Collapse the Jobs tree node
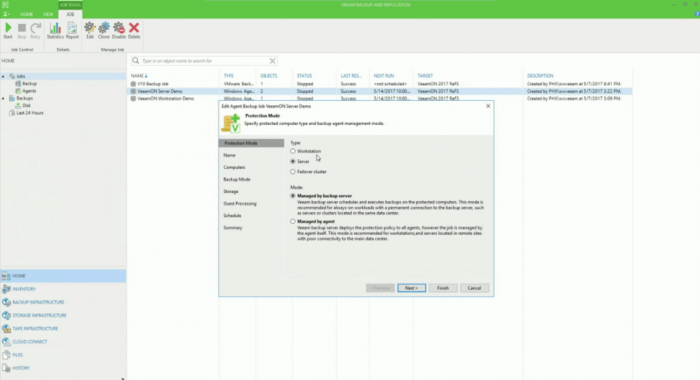This screenshot has width=700, height=380. [x=3, y=76]
